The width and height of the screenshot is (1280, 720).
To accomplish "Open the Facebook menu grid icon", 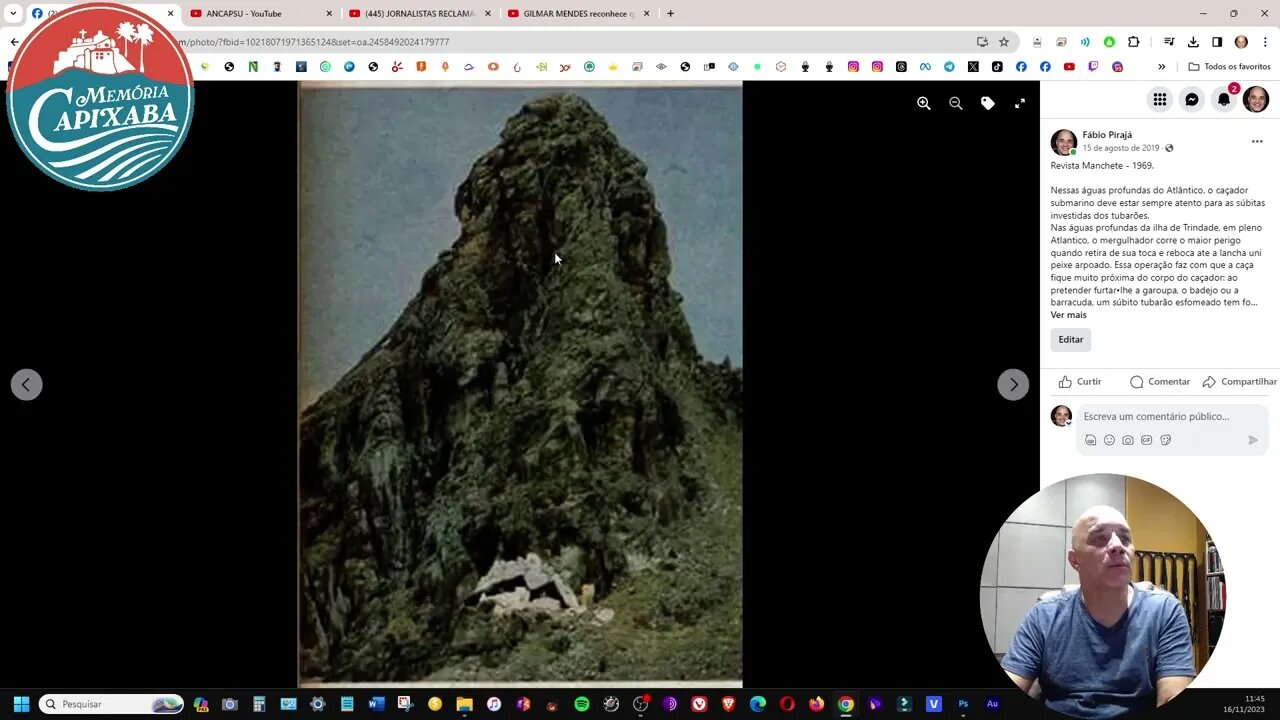I will tap(1159, 99).
